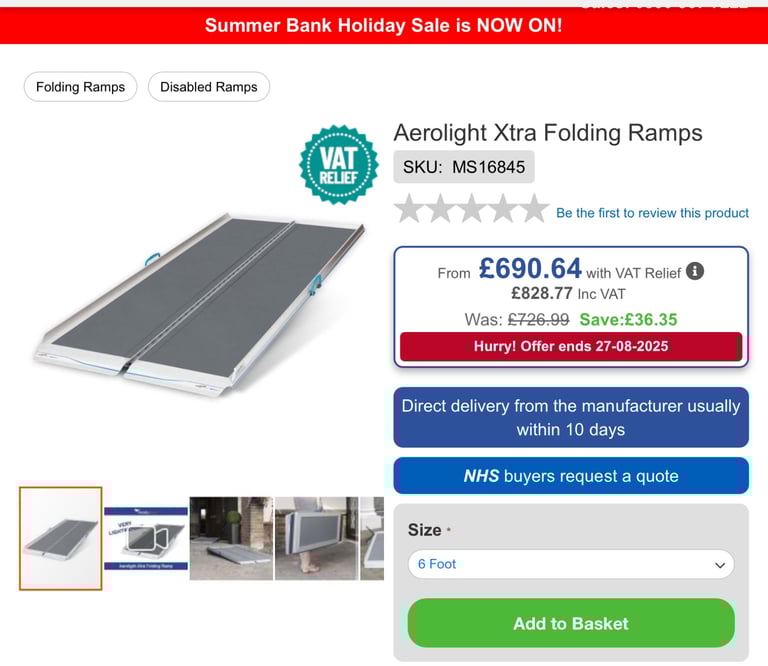Add the ramp to basket
Image resolution: width=768 pixels, height=666 pixels.
pos(571,623)
